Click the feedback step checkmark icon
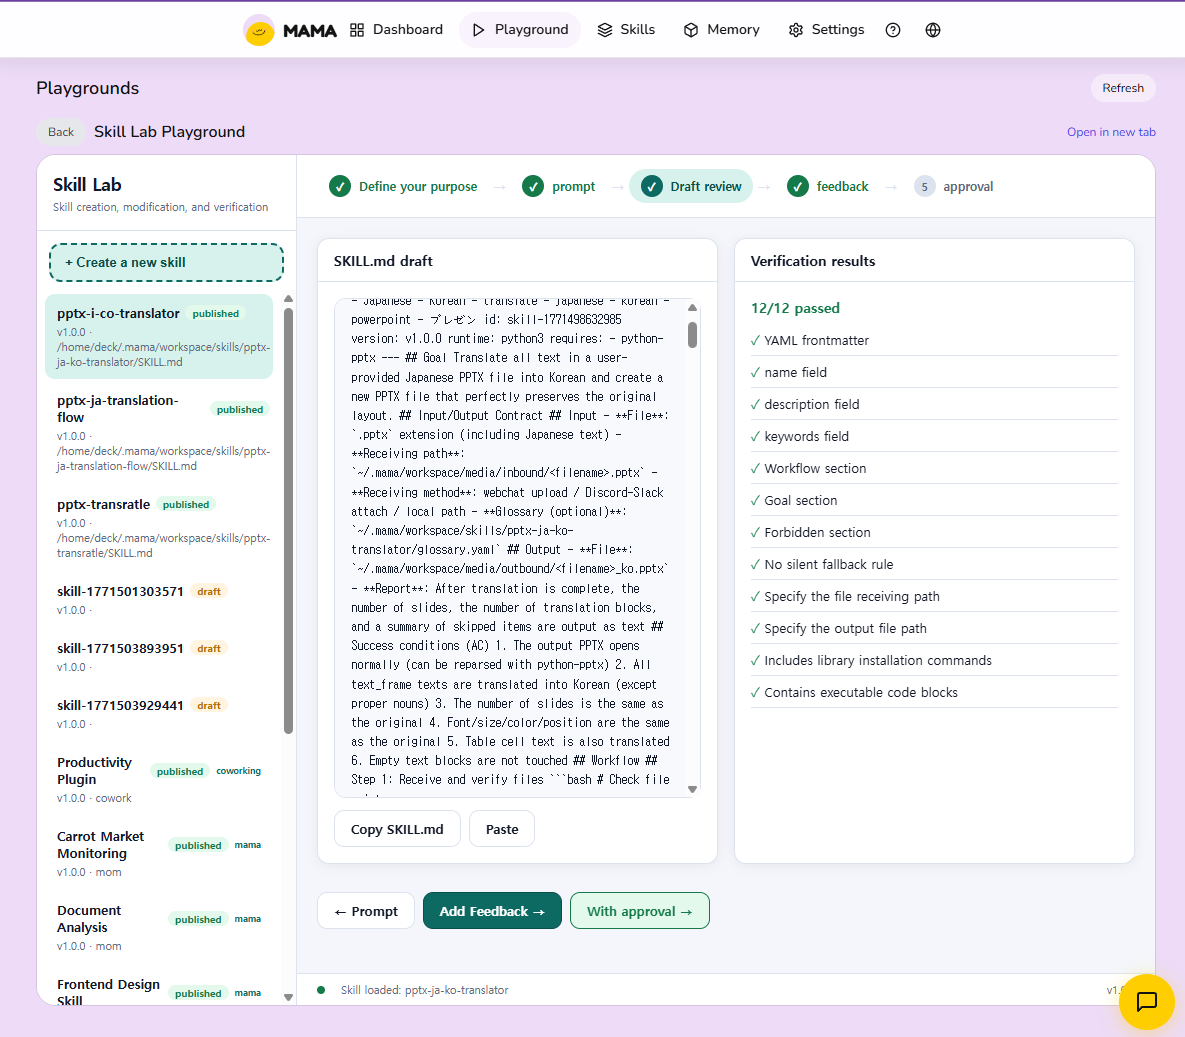The width and height of the screenshot is (1185, 1037). click(x=798, y=187)
